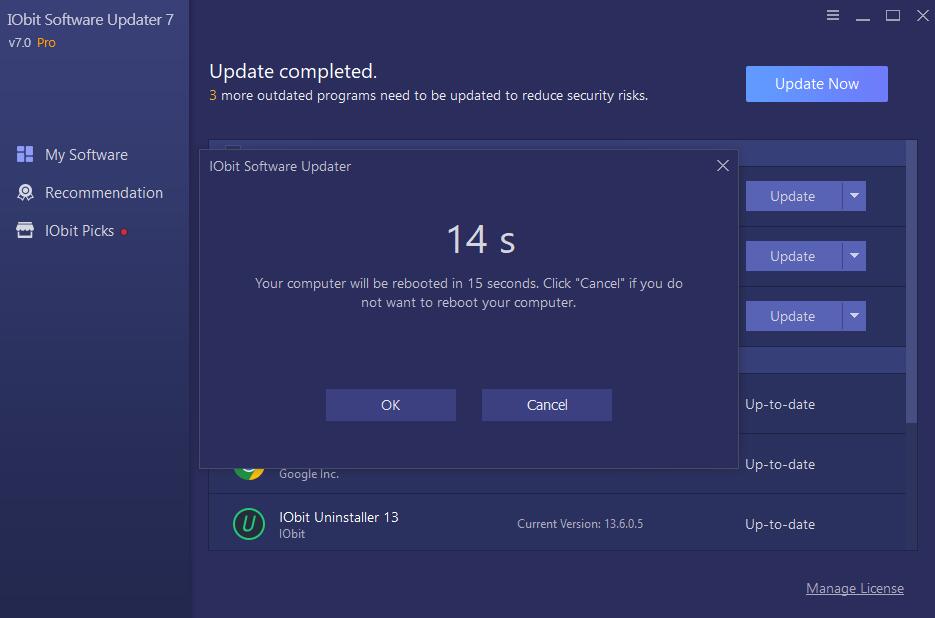This screenshot has height=618, width=935.
Task: Click the 14 s countdown timer
Action: pyautogui.click(x=481, y=240)
